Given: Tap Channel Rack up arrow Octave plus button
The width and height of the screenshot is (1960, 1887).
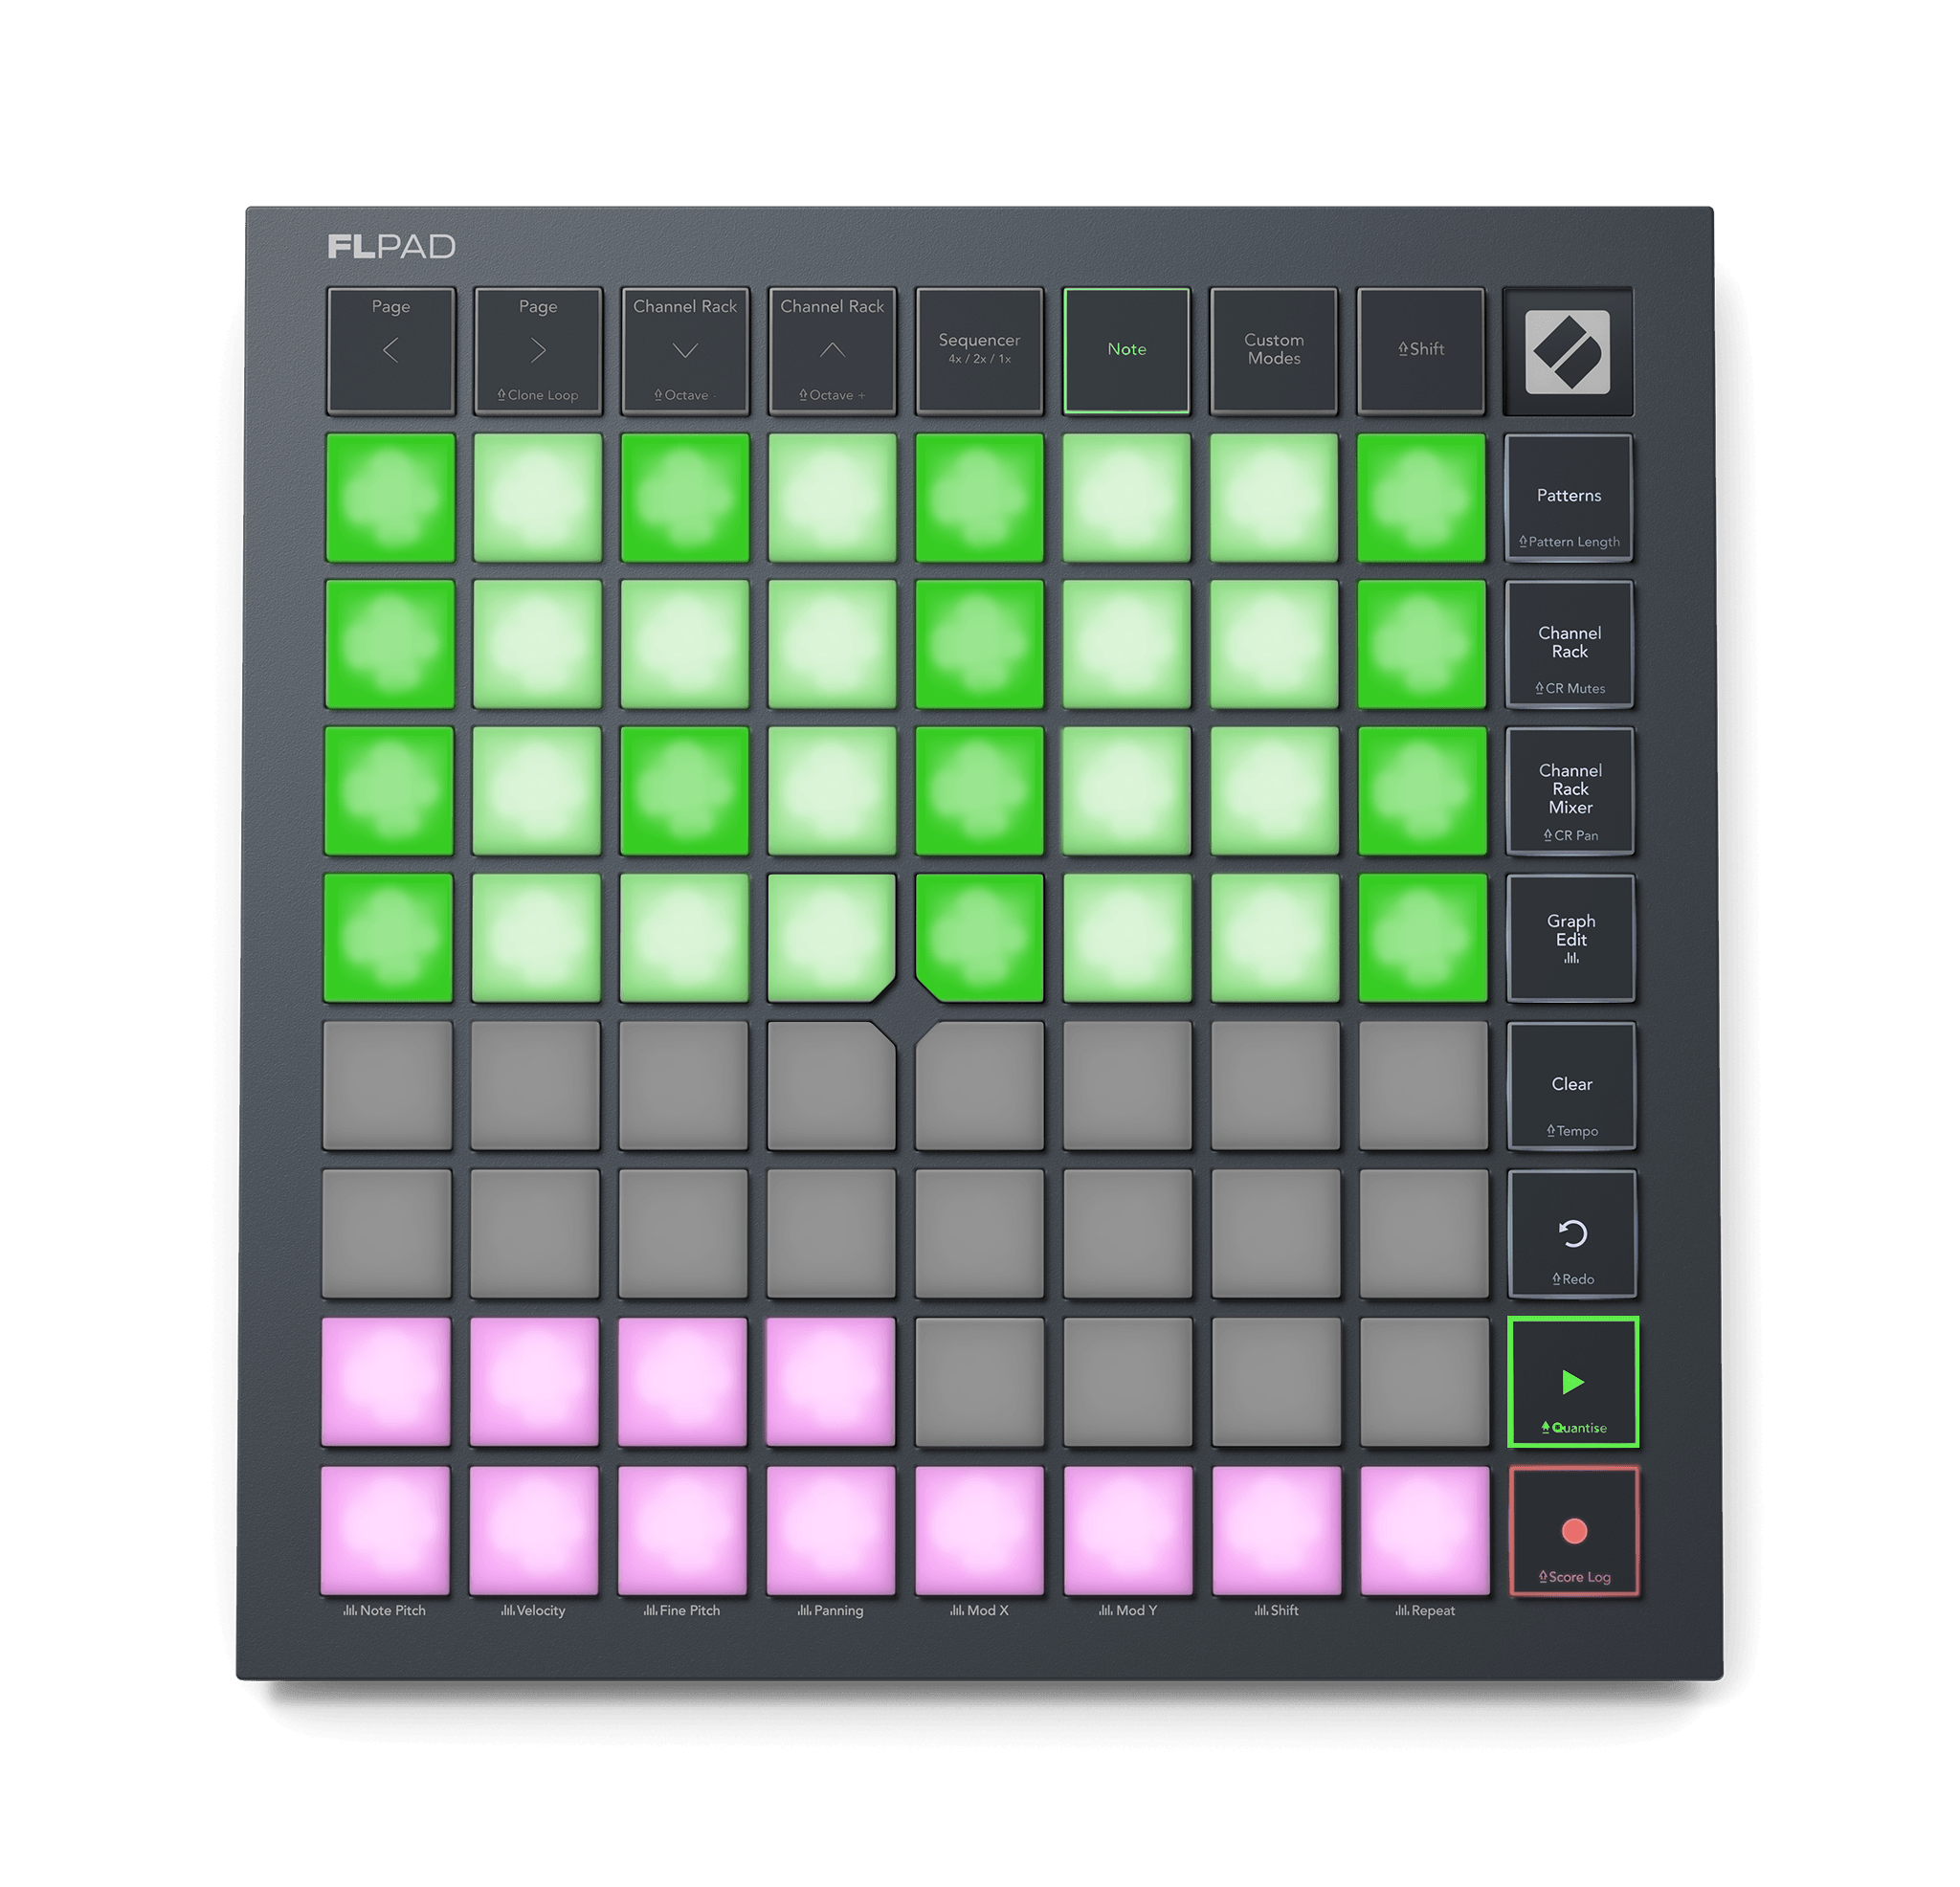Looking at the screenshot, I should tap(832, 351).
